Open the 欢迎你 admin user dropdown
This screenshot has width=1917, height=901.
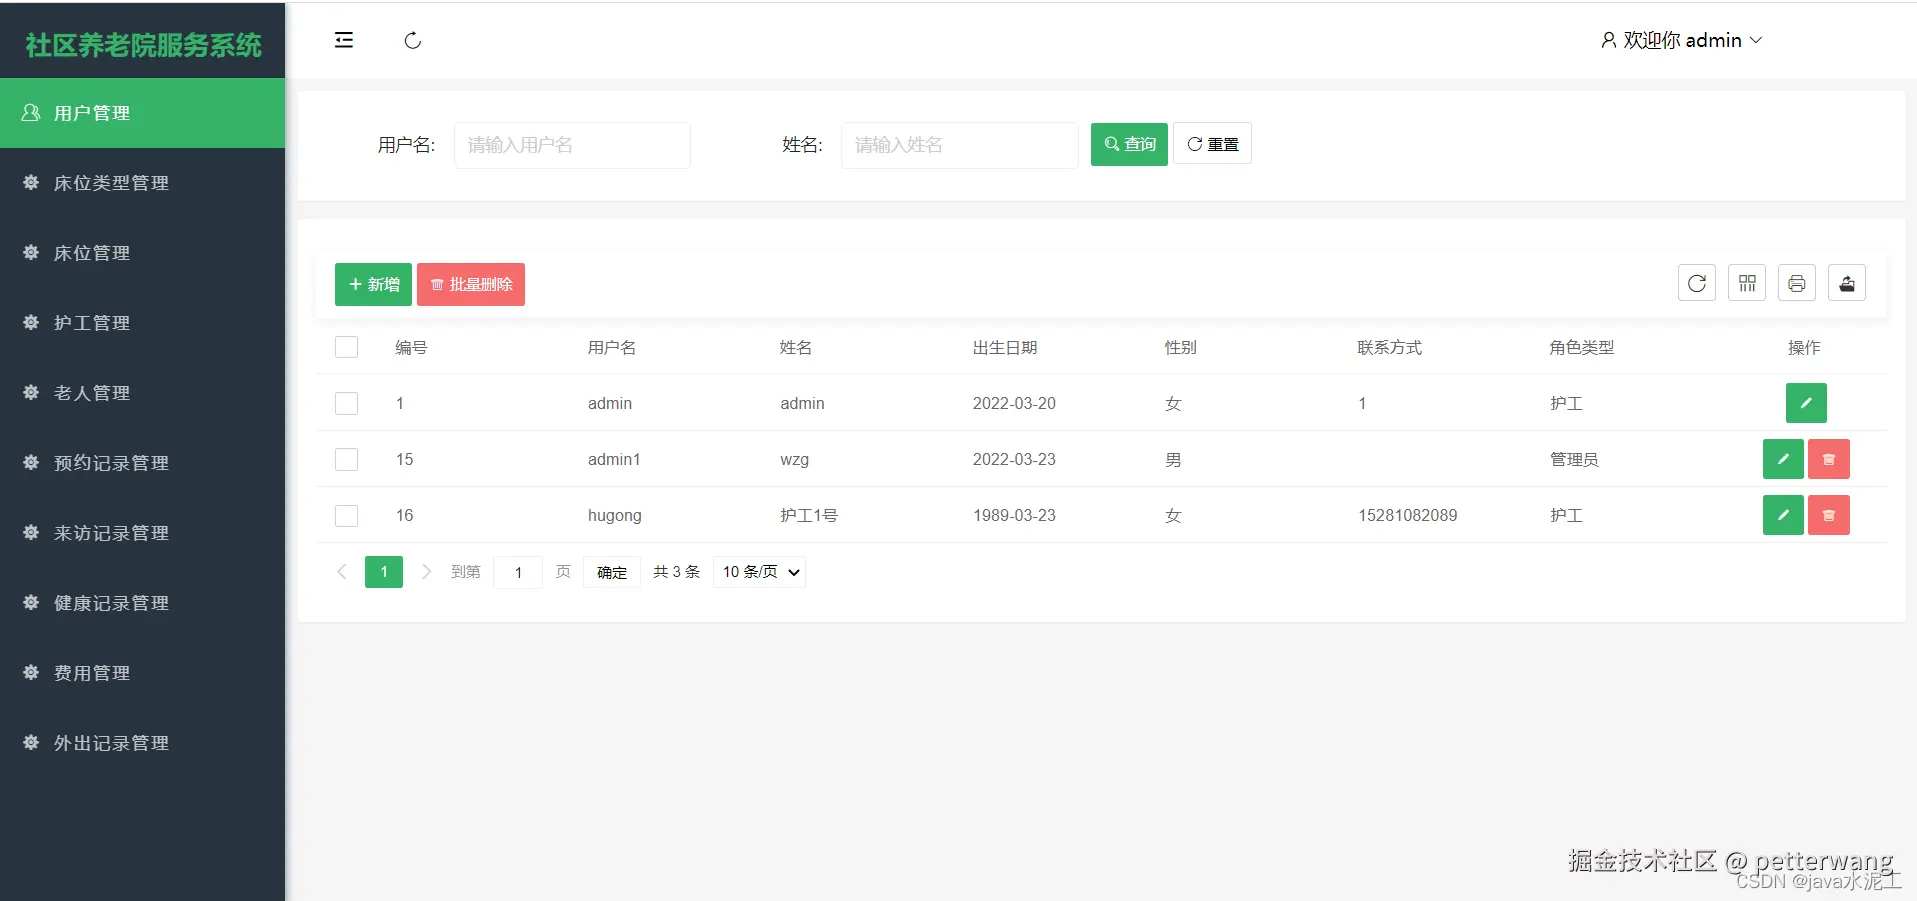click(x=1681, y=40)
